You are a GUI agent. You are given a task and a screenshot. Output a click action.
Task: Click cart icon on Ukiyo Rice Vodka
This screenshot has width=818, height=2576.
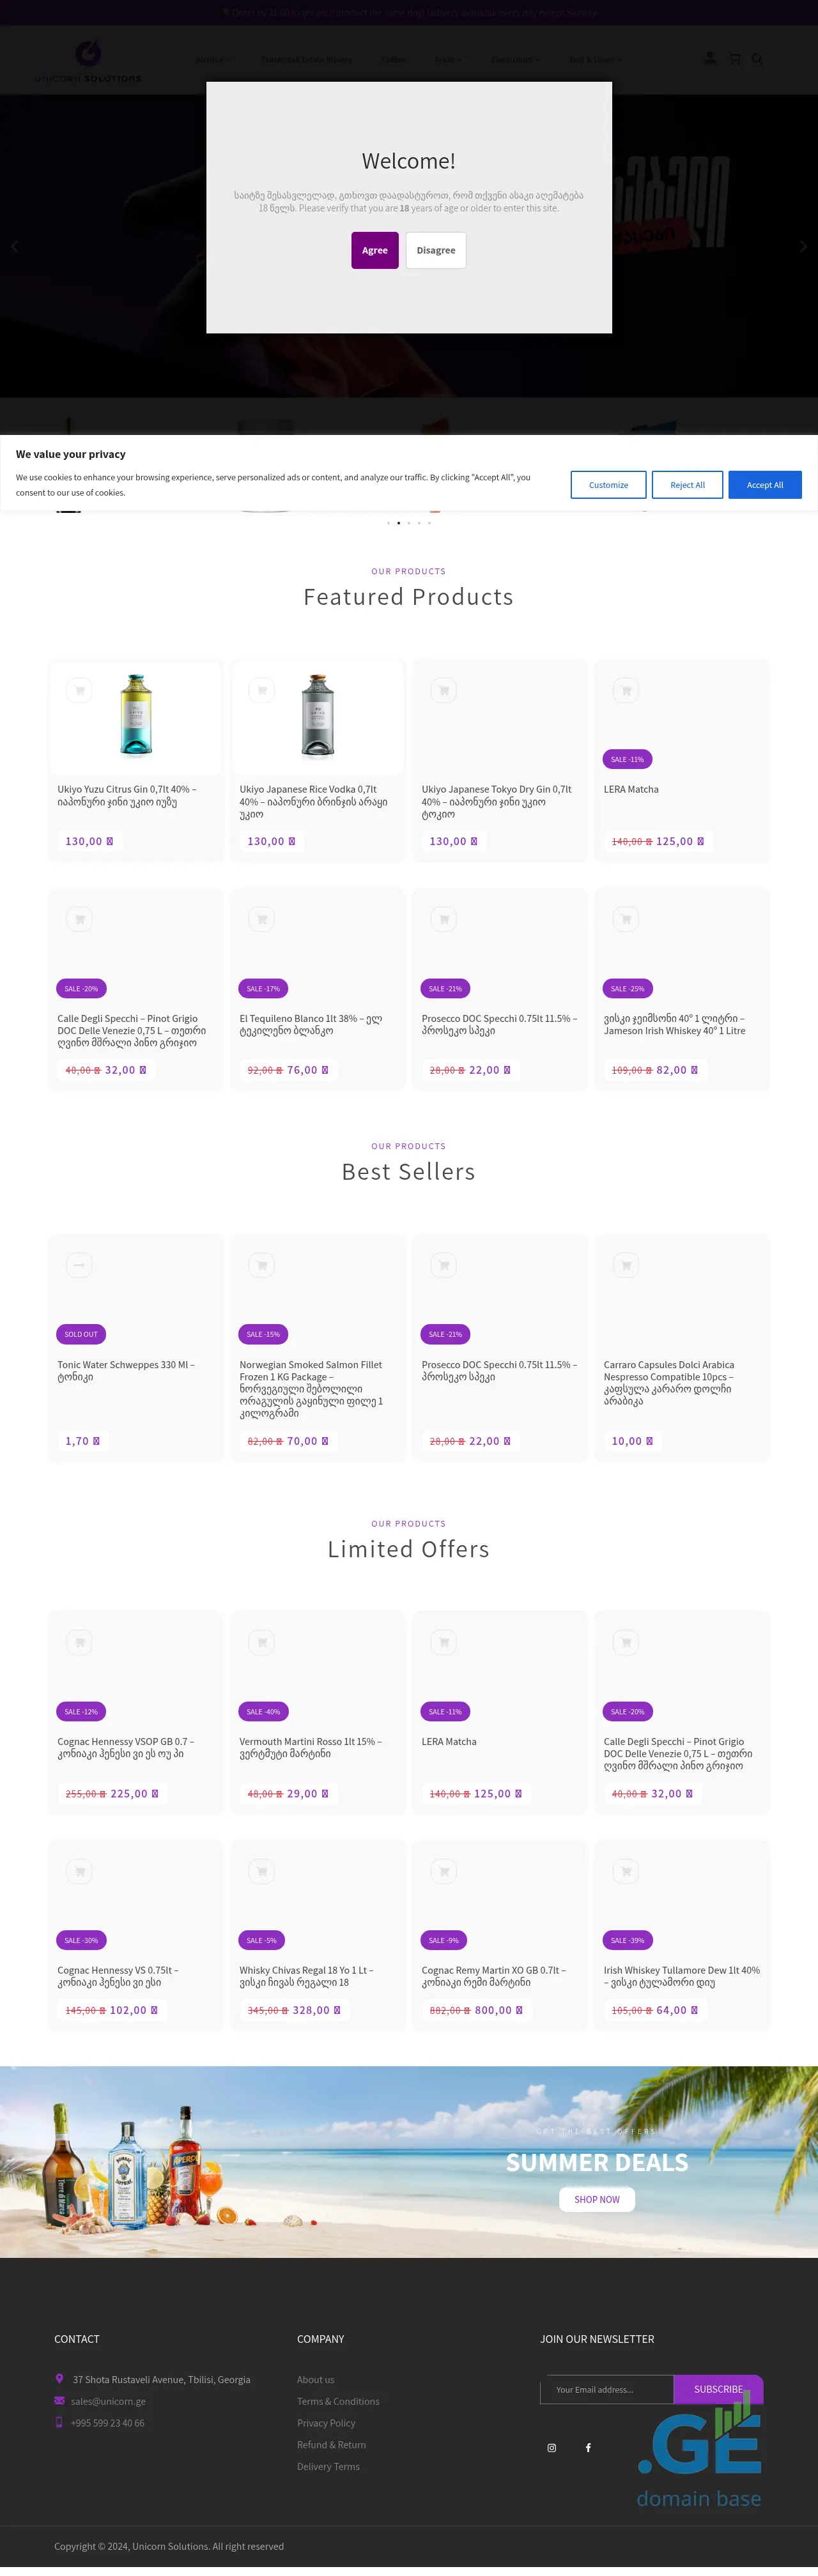[262, 690]
